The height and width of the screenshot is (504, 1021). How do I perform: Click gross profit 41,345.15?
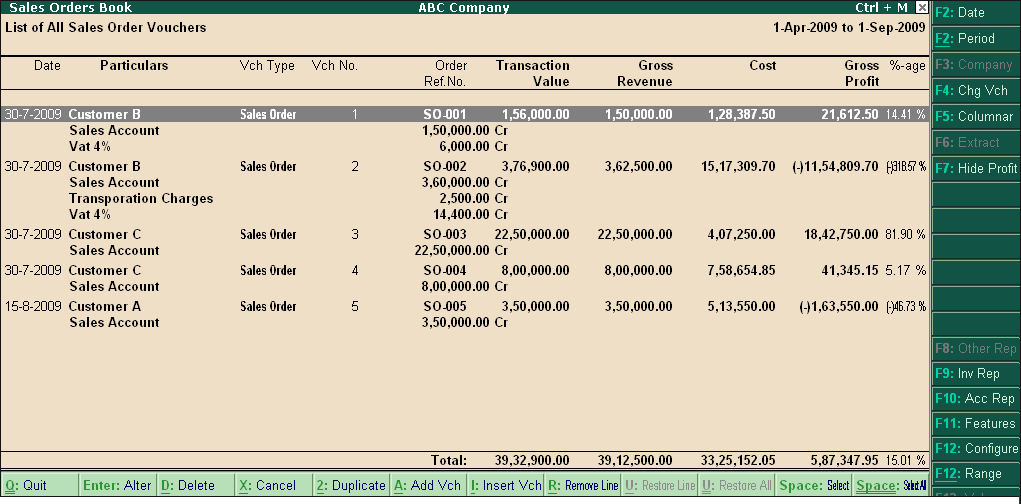tap(850, 270)
